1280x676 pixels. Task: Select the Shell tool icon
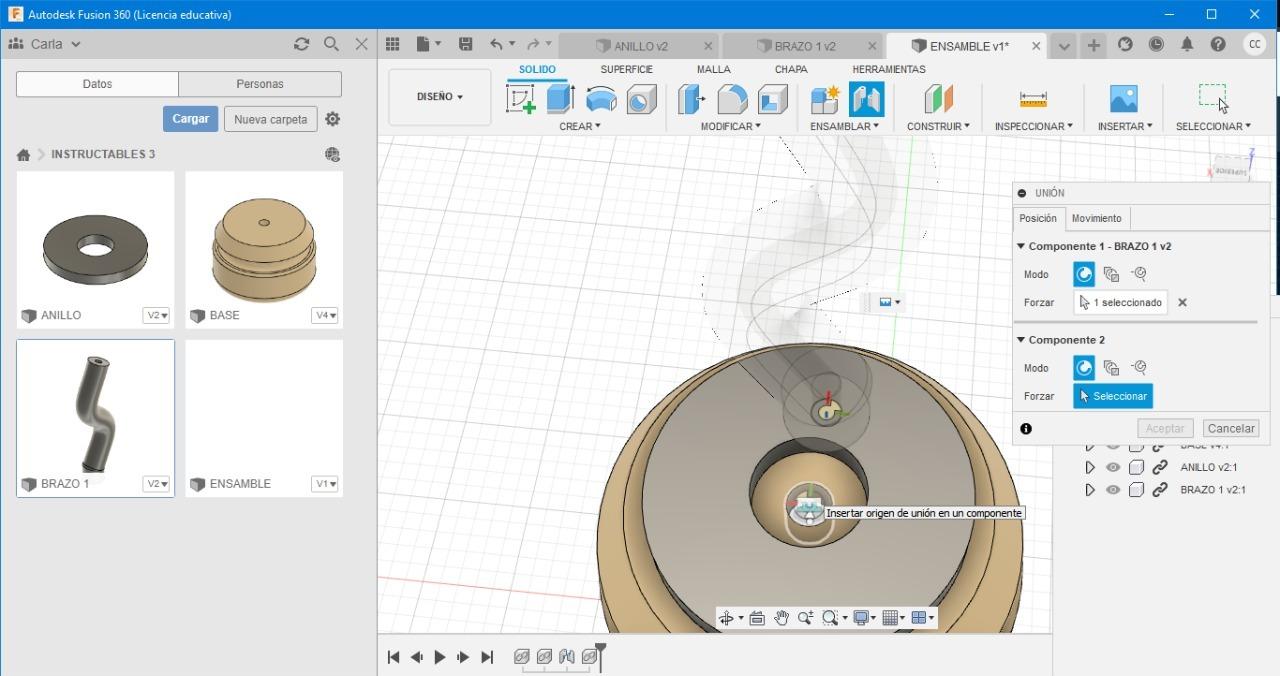click(x=772, y=99)
